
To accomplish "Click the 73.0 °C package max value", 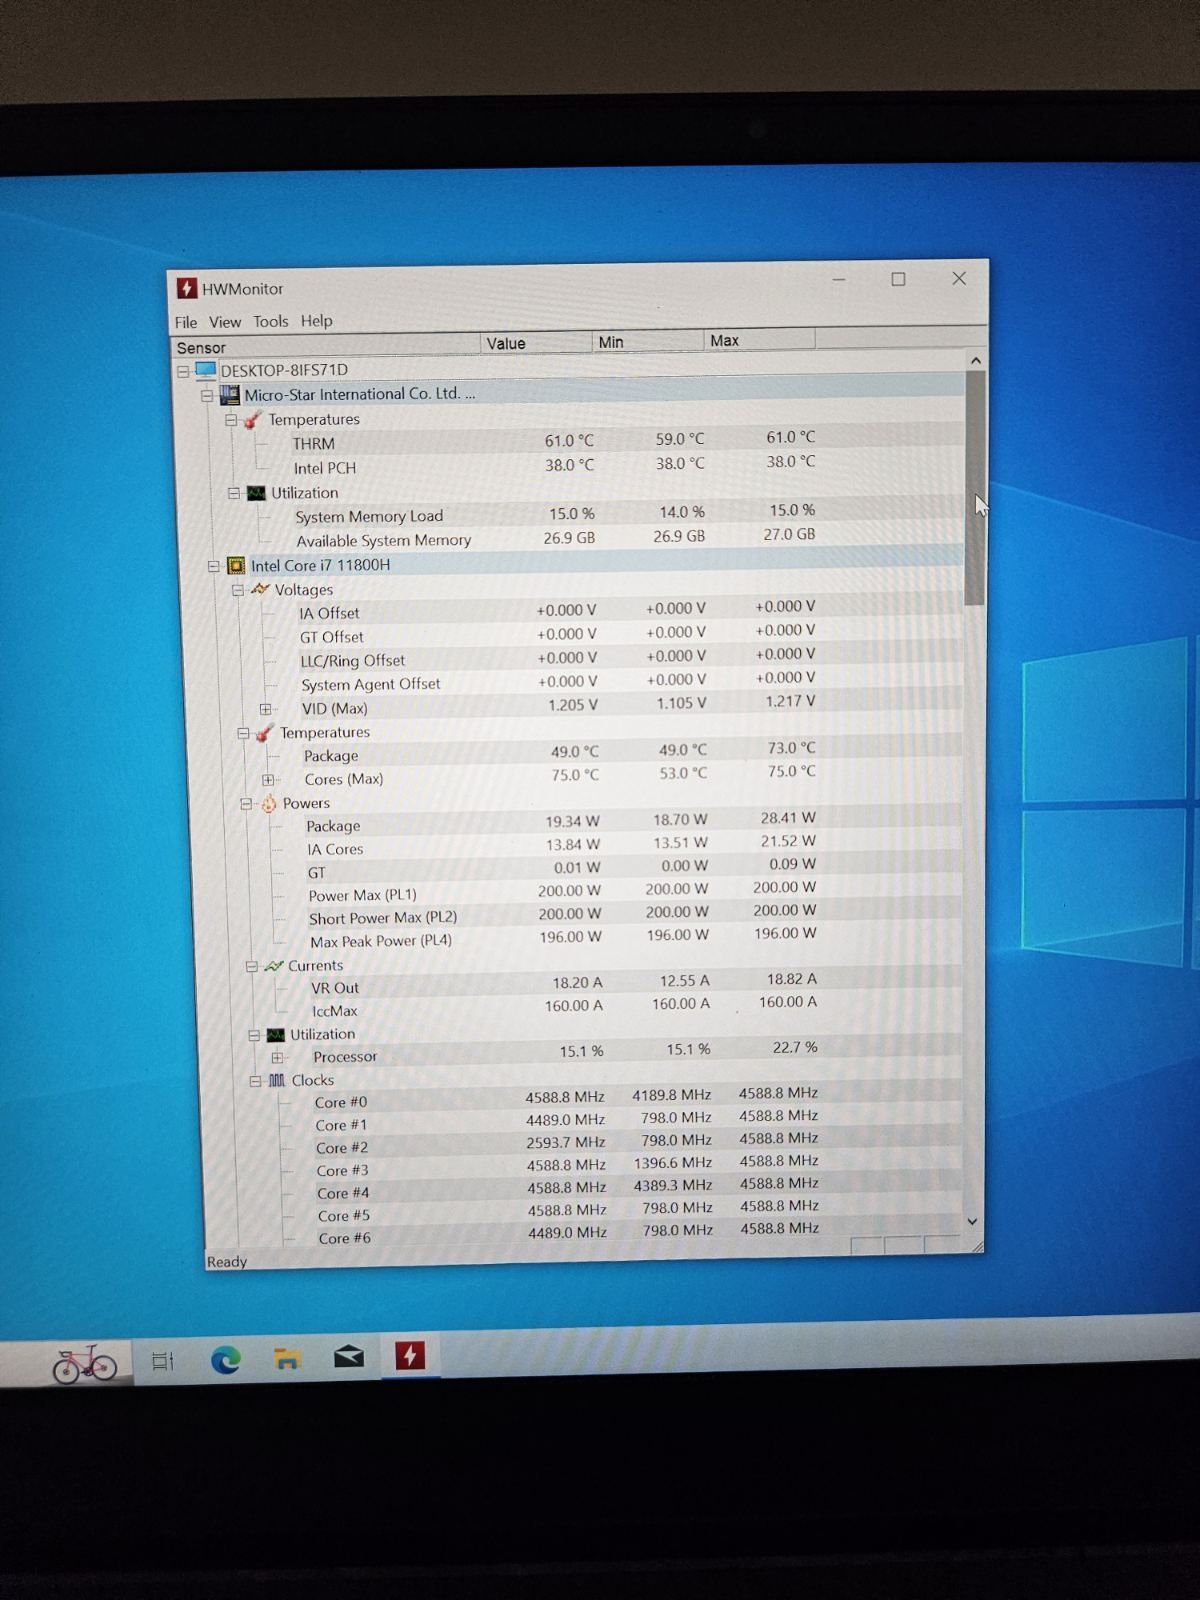I will tap(791, 748).
